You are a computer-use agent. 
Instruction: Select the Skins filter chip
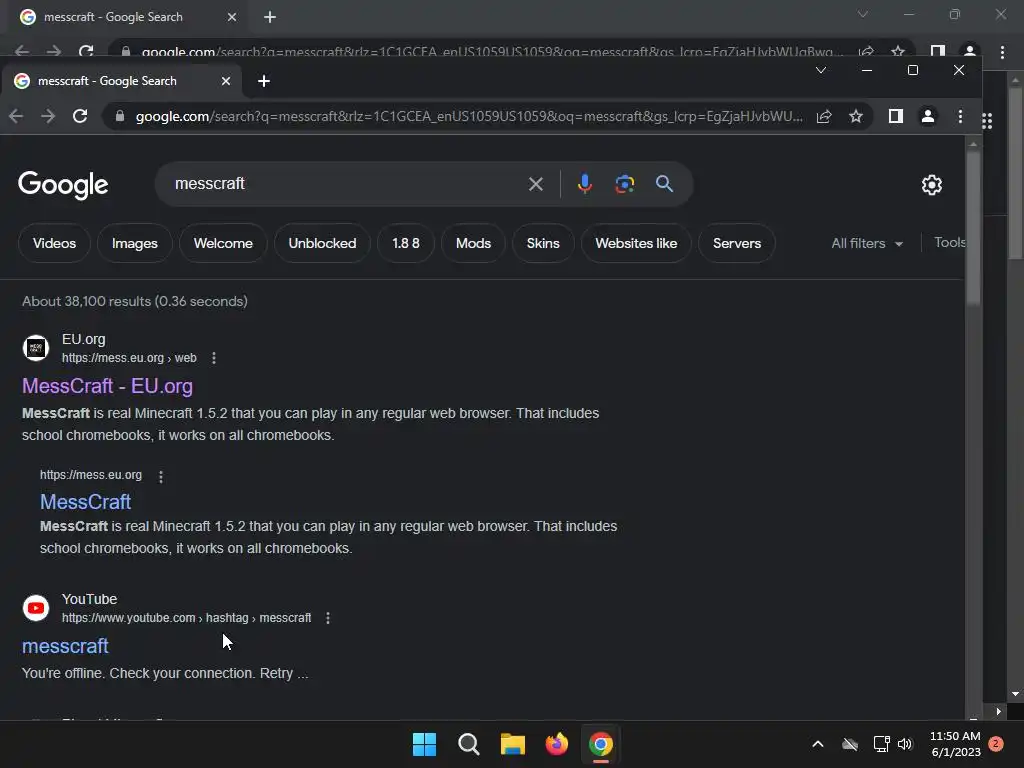[x=543, y=243]
